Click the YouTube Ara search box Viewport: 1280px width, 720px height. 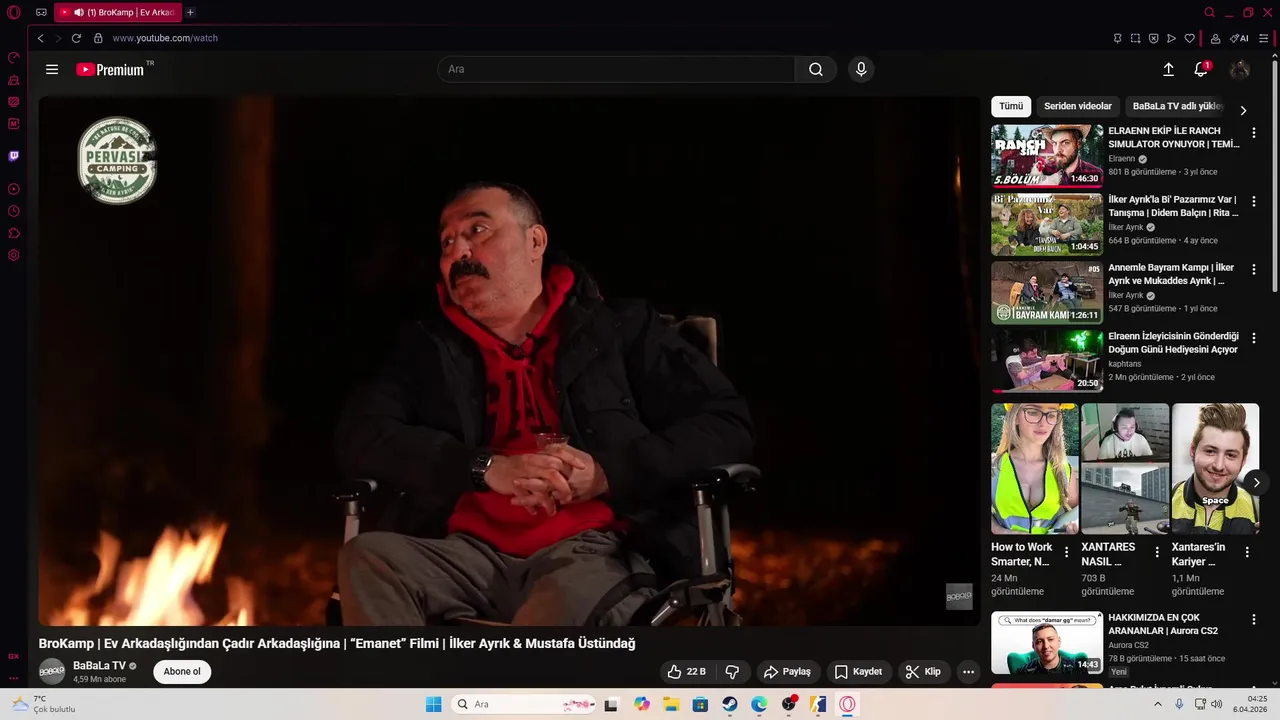pyautogui.click(x=616, y=69)
